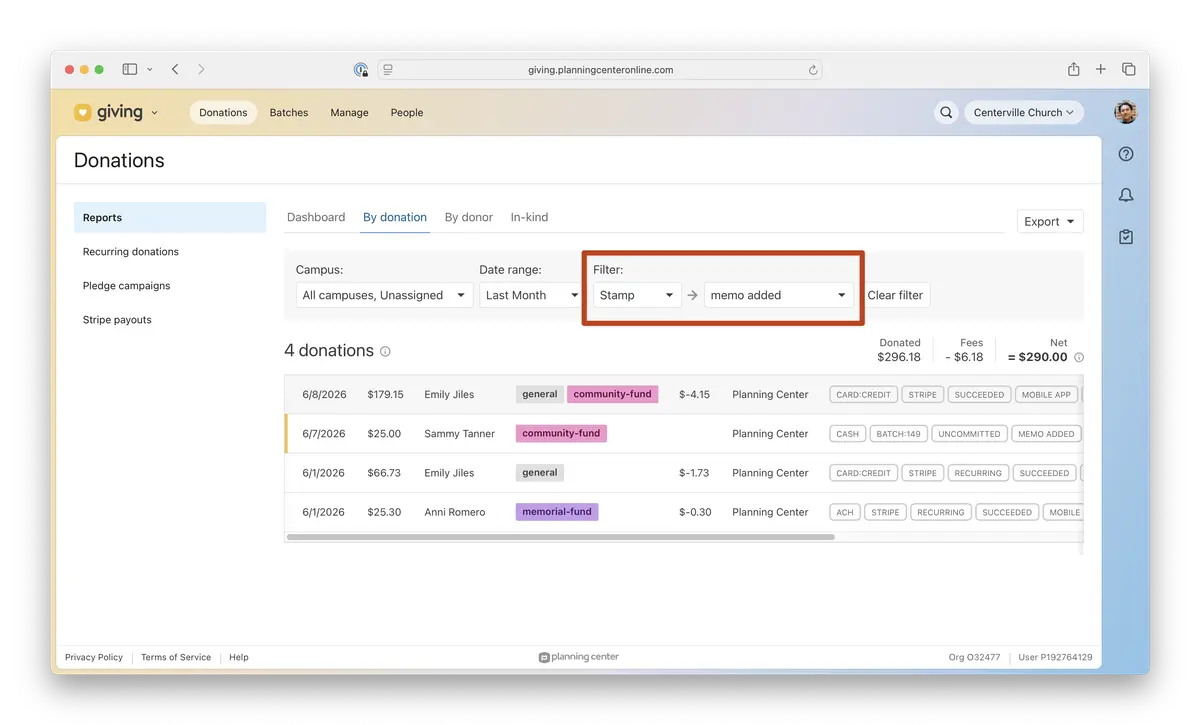This screenshot has height=725, width=1200.
Task: Click donor name Anni Romero
Action: 454,512
